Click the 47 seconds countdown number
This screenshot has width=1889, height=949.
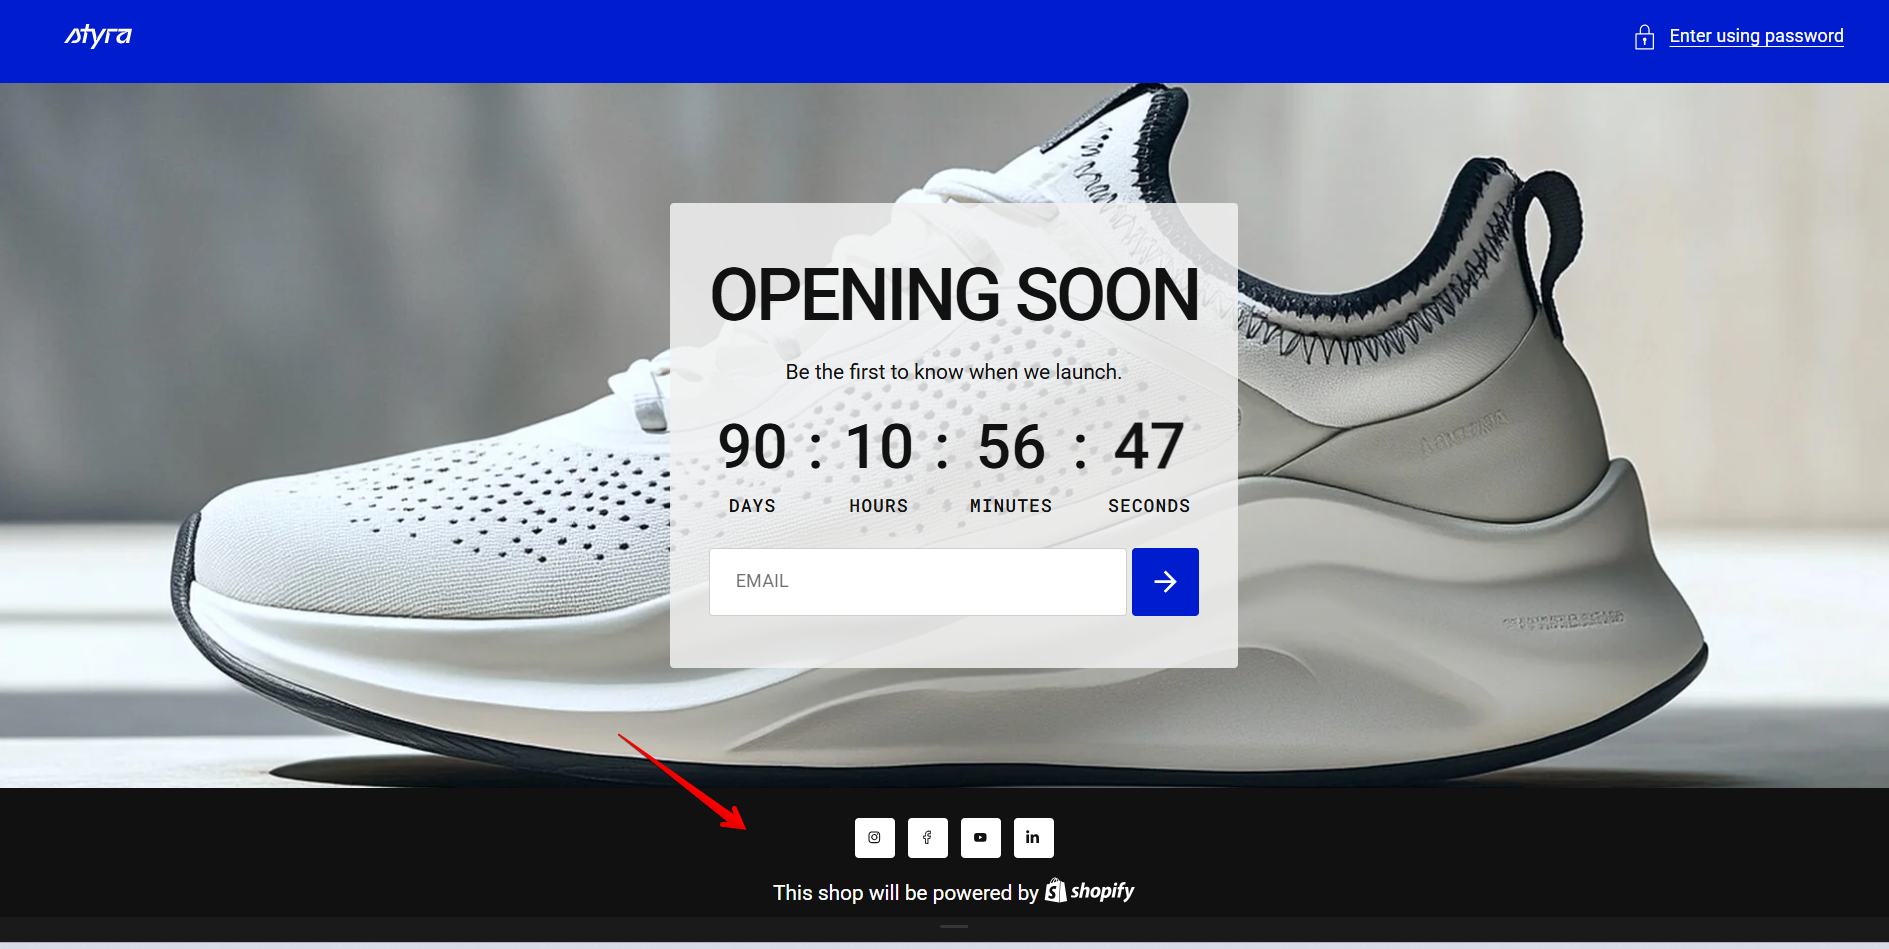click(1149, 446)
